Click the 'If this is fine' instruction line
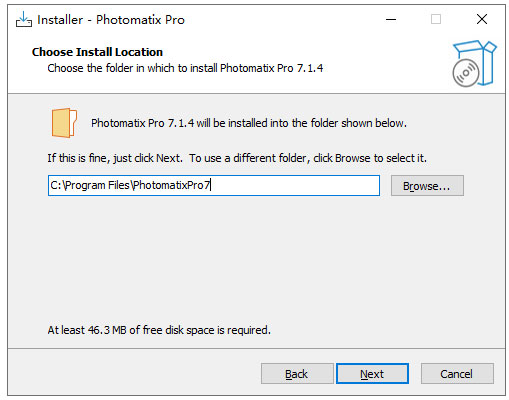The image size is (509, 400). tap(237, 158)
